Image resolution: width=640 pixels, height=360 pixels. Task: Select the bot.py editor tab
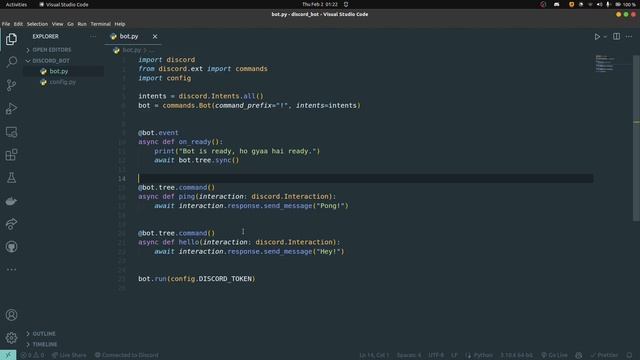click(x=133, y=36)
